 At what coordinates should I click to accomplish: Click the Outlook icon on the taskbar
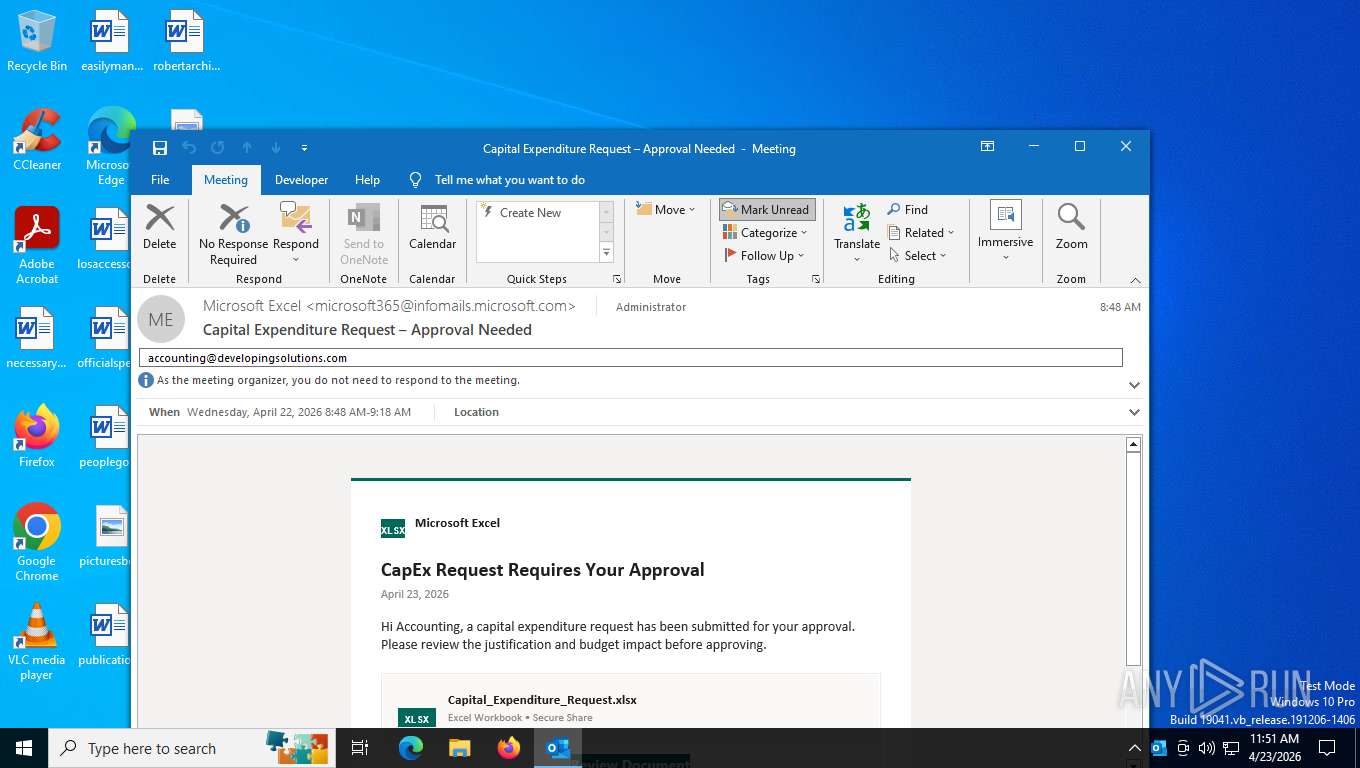pyautogui.click(x=558, y=748)
